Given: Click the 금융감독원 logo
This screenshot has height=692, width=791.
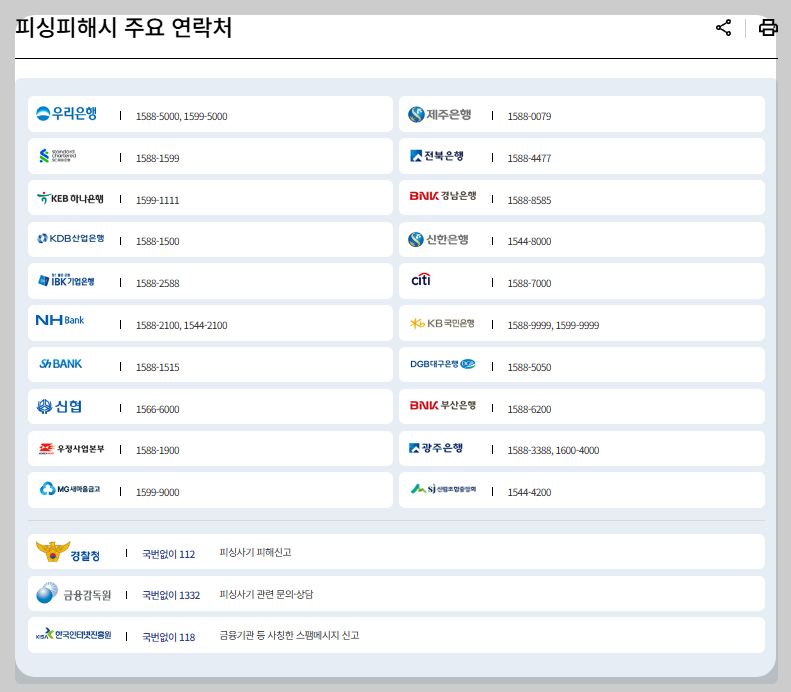Looking at the screenshot, I should click(73, 594).
